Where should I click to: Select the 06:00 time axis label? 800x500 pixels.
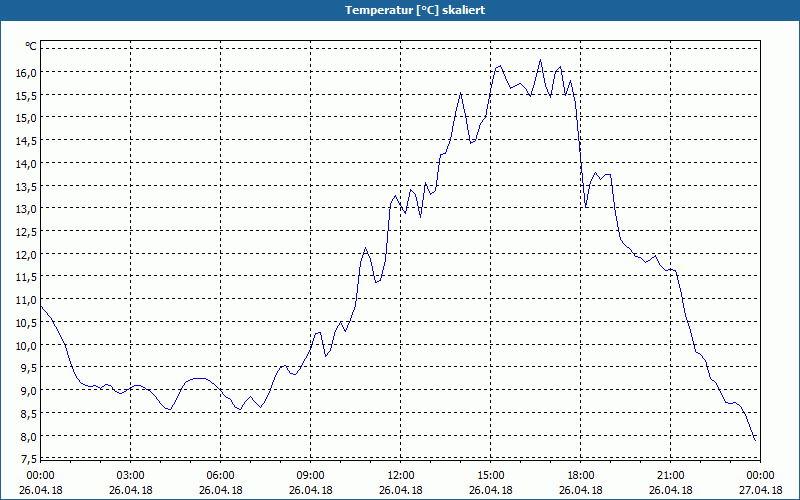pos(221,475)
